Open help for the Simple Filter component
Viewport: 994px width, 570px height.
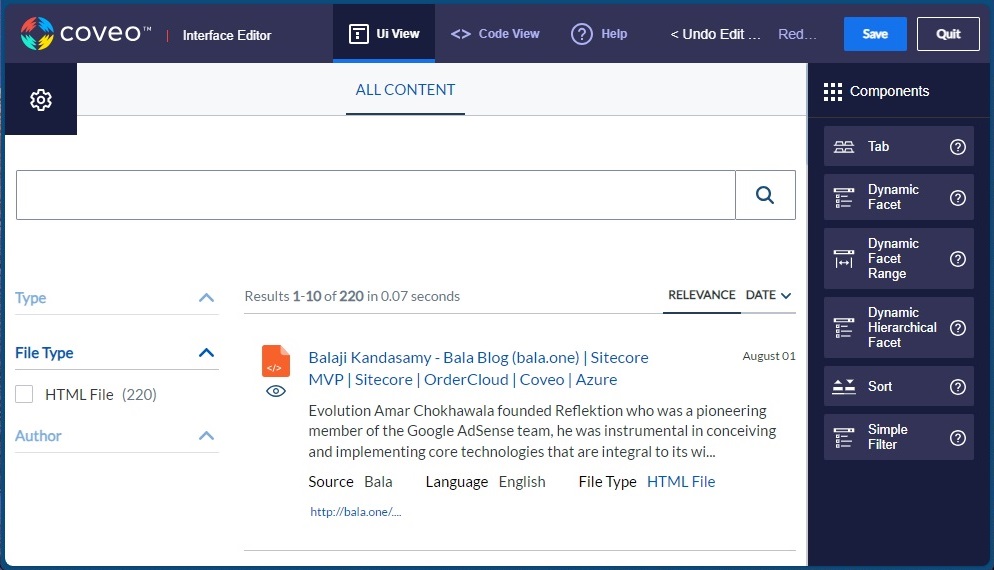pos(957,437)
